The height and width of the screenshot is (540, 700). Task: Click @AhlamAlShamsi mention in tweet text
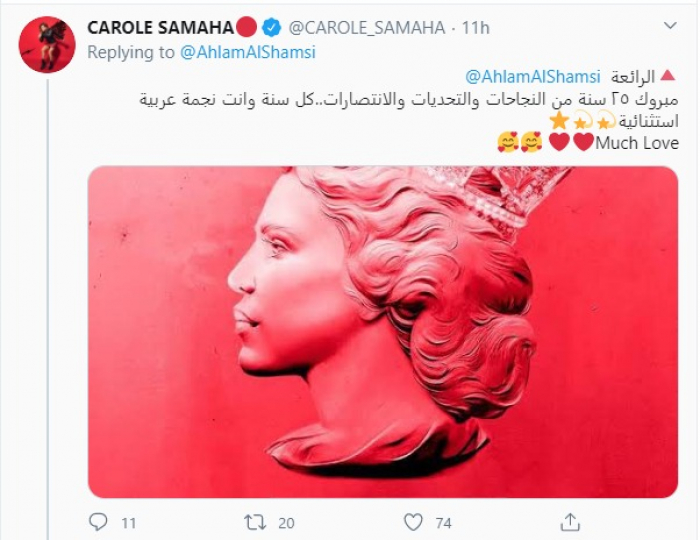tap(533, 77)
